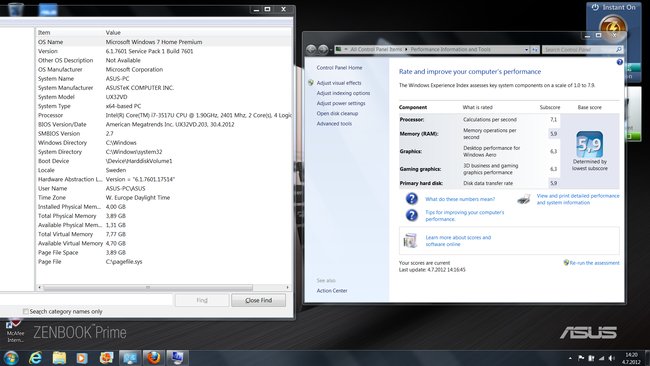Check the battery power icon in system tray
Image resolution: width=650 pixels, height=366 pixels.
click(592, 358)
